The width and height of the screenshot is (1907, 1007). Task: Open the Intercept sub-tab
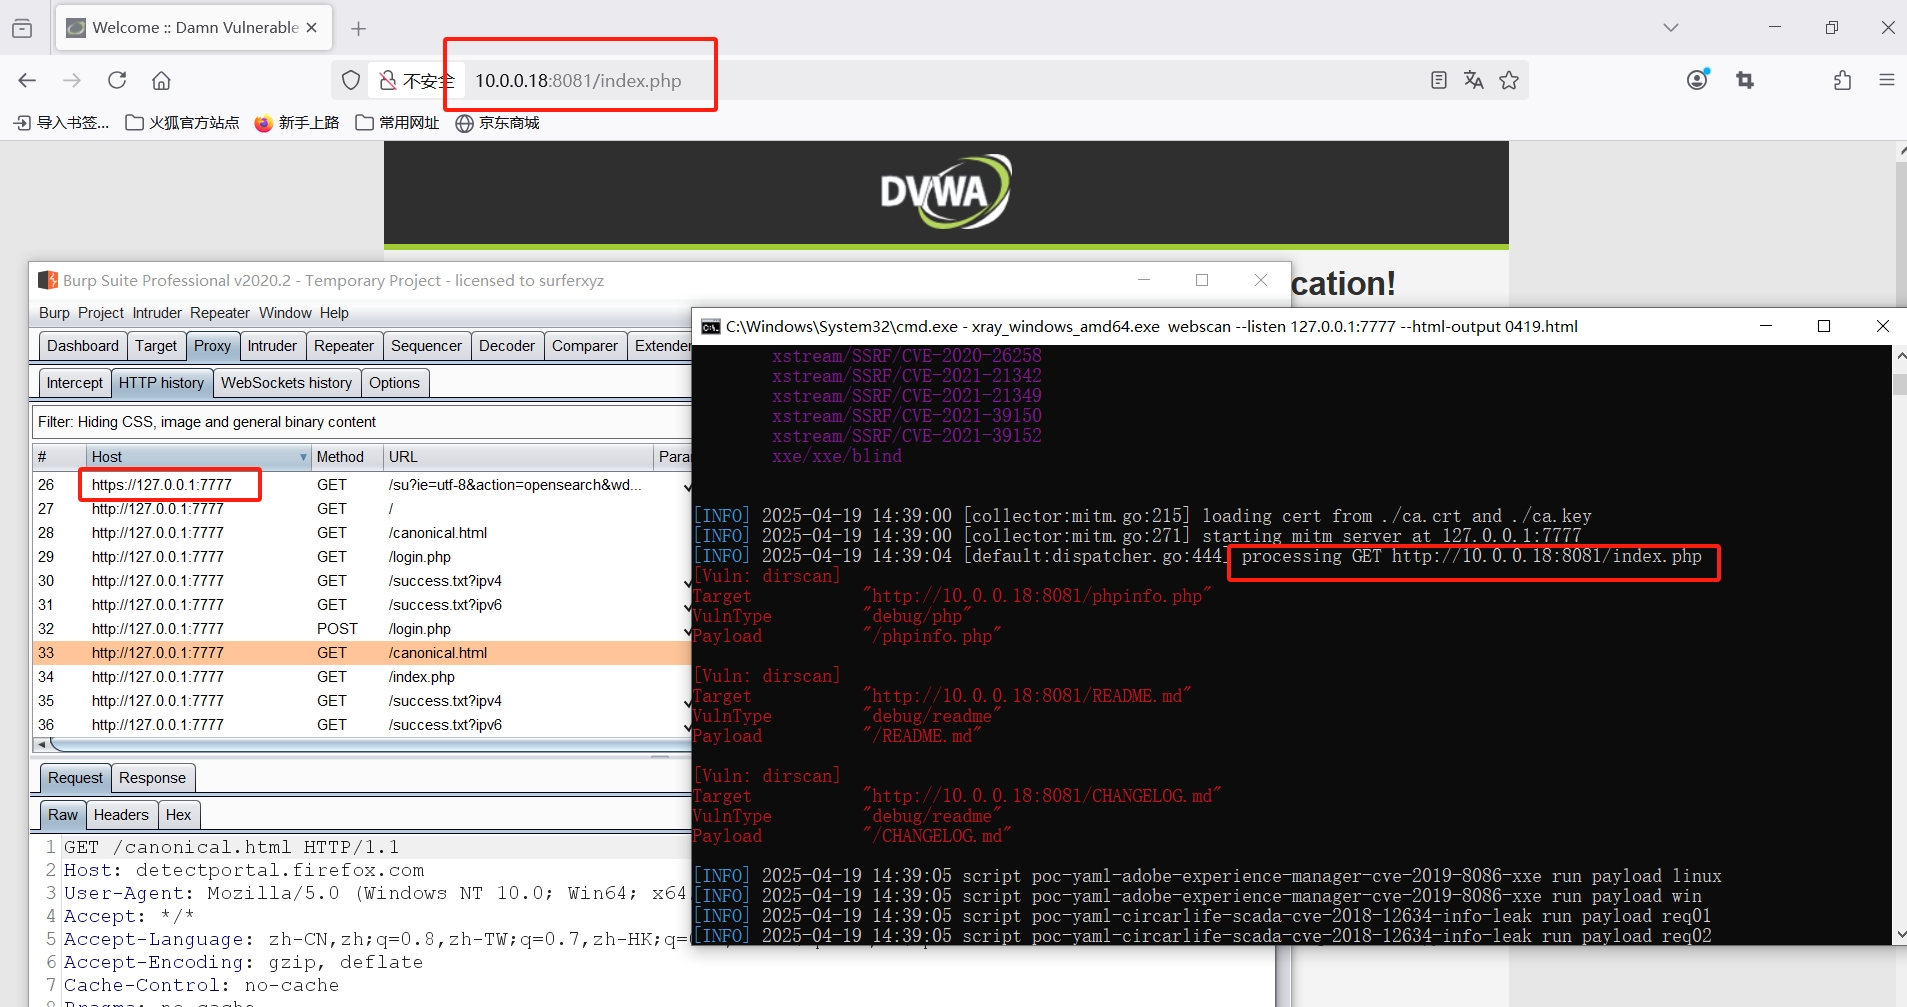(75, 383)
